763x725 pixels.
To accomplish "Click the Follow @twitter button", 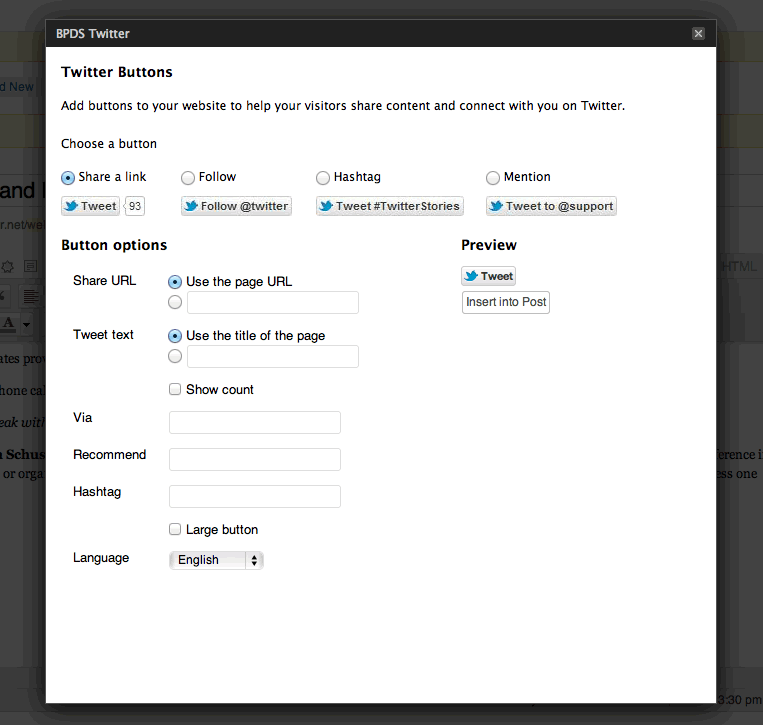I will [x=236, y=206].
